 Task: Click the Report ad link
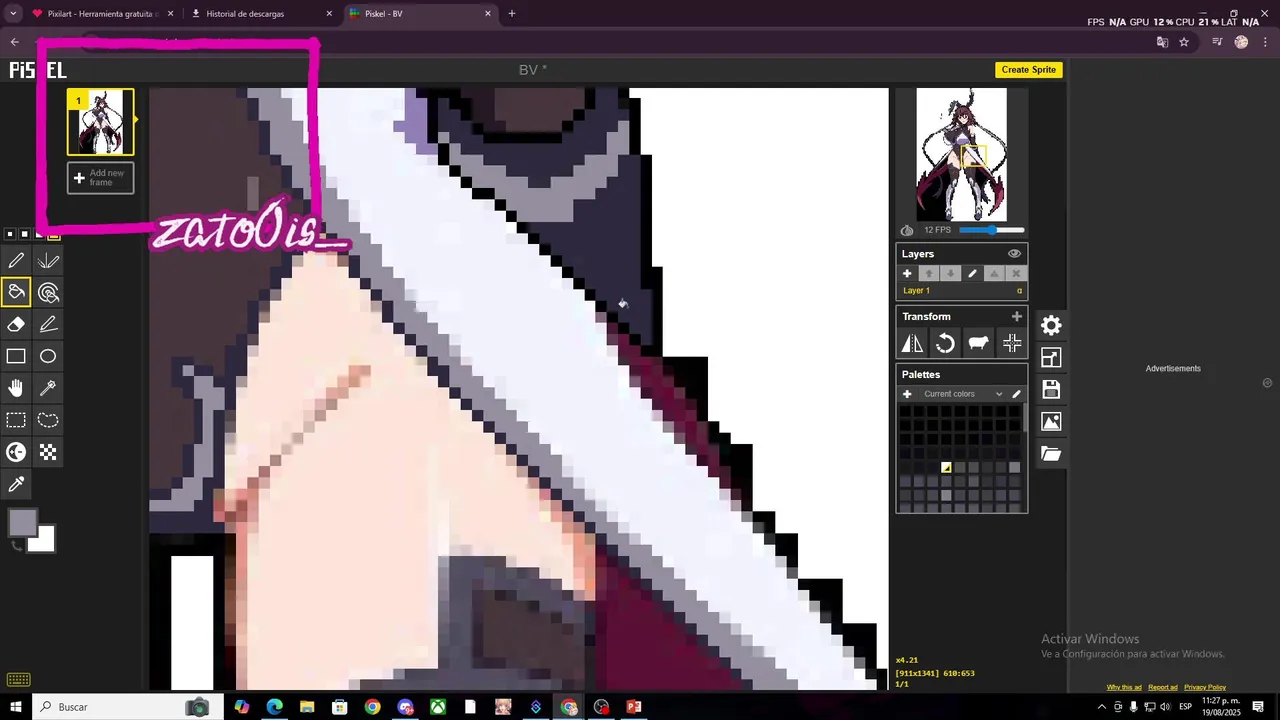pyautogui.click(x=1163, y=687)
